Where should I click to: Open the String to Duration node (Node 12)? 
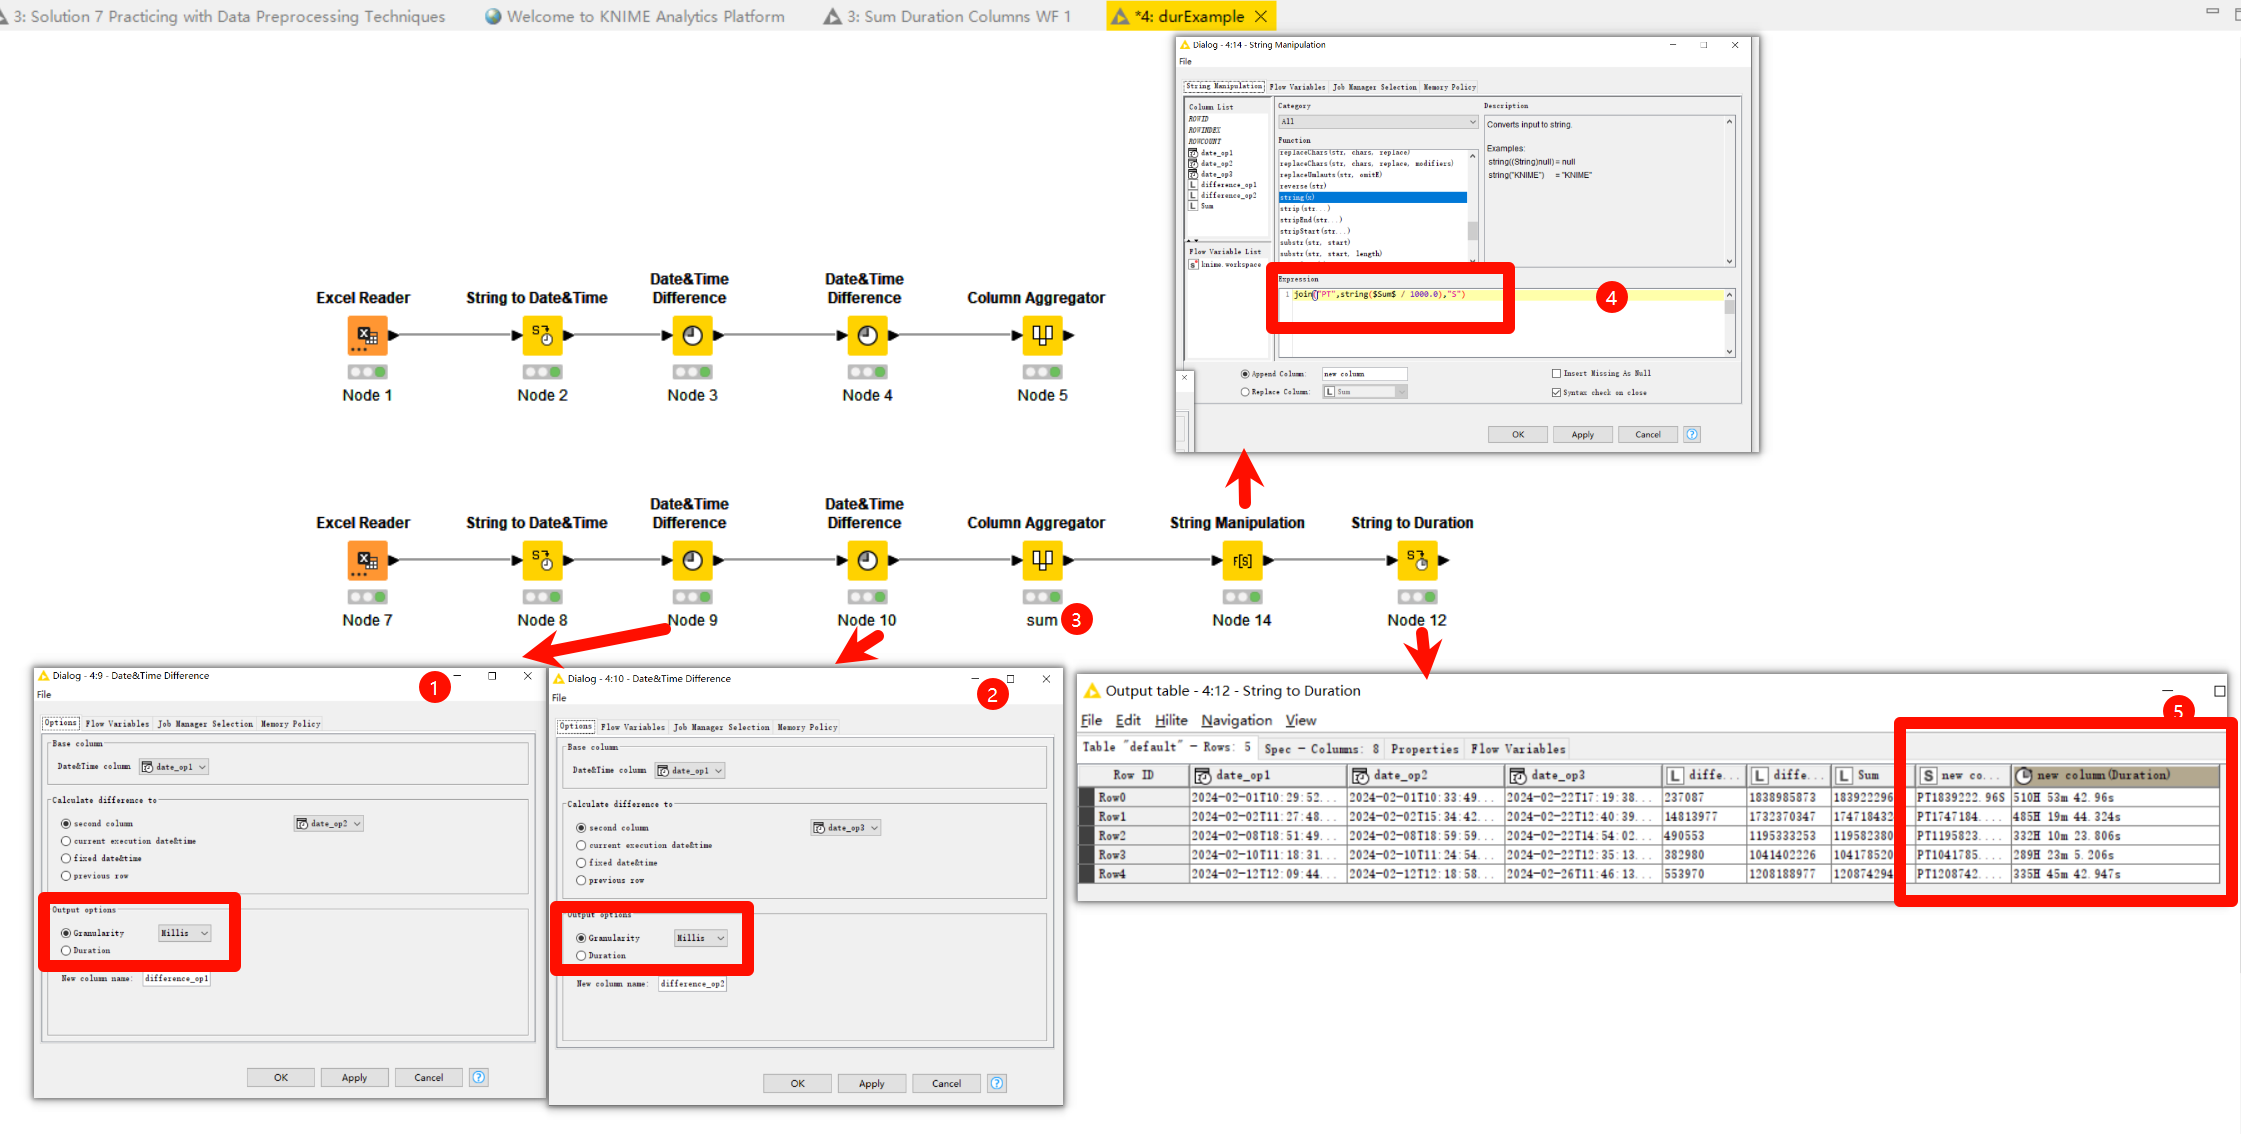[x=1417, y=560]
